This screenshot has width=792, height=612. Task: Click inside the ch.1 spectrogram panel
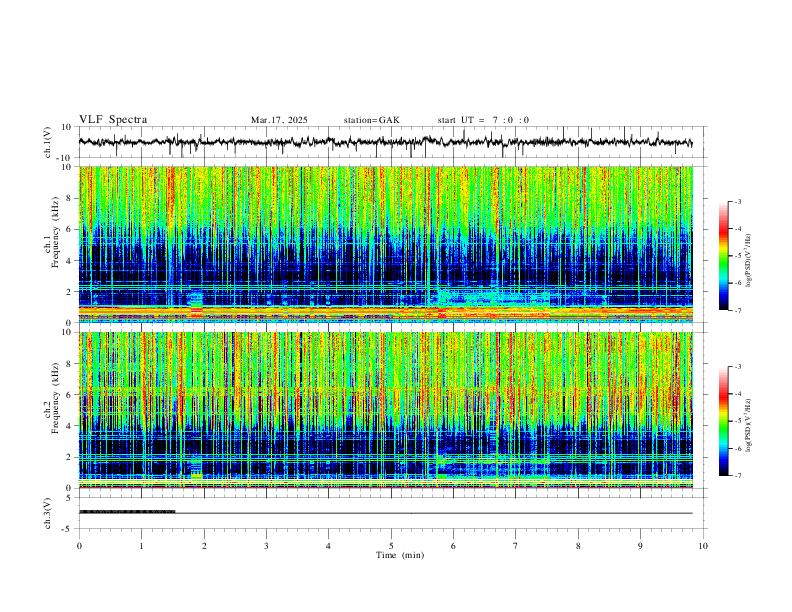[x=385, y=244]
